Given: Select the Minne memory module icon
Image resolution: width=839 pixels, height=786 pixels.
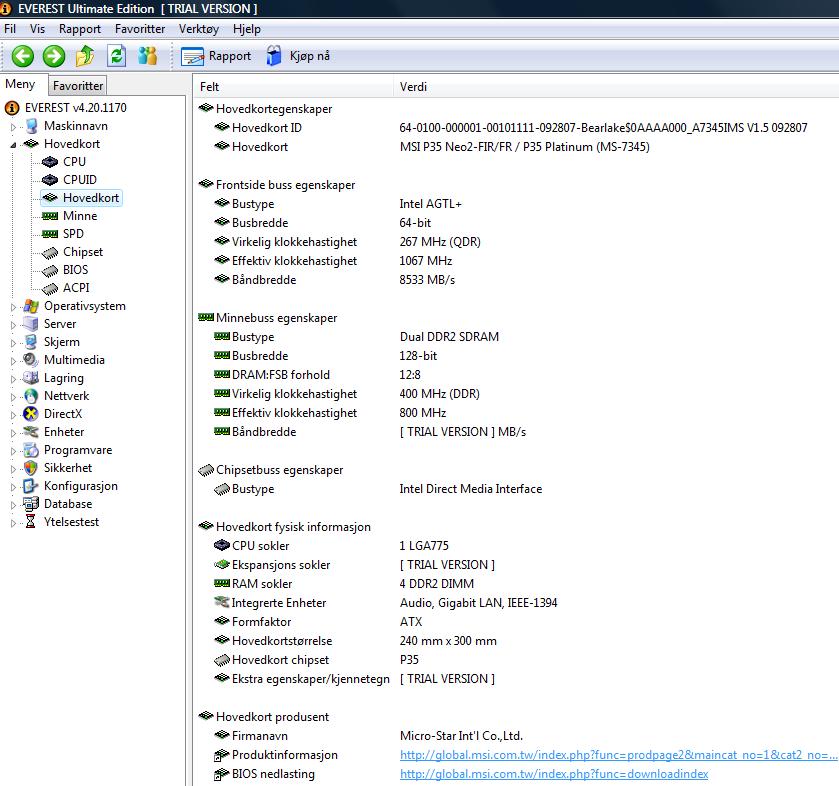Looking at the screenshot, I should [50, 216].
